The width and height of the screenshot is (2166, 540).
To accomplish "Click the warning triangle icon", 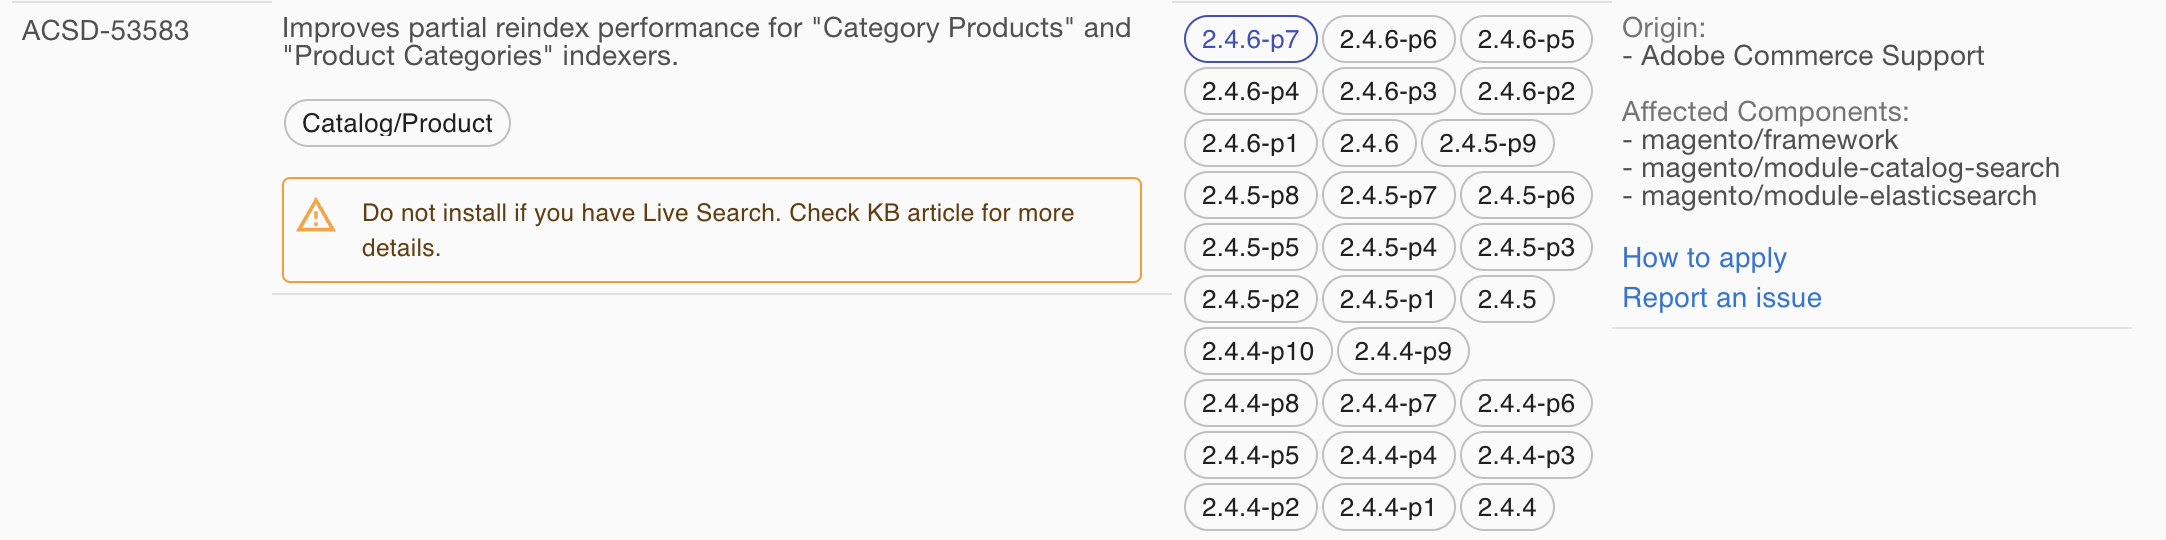I will coord(316,215).
